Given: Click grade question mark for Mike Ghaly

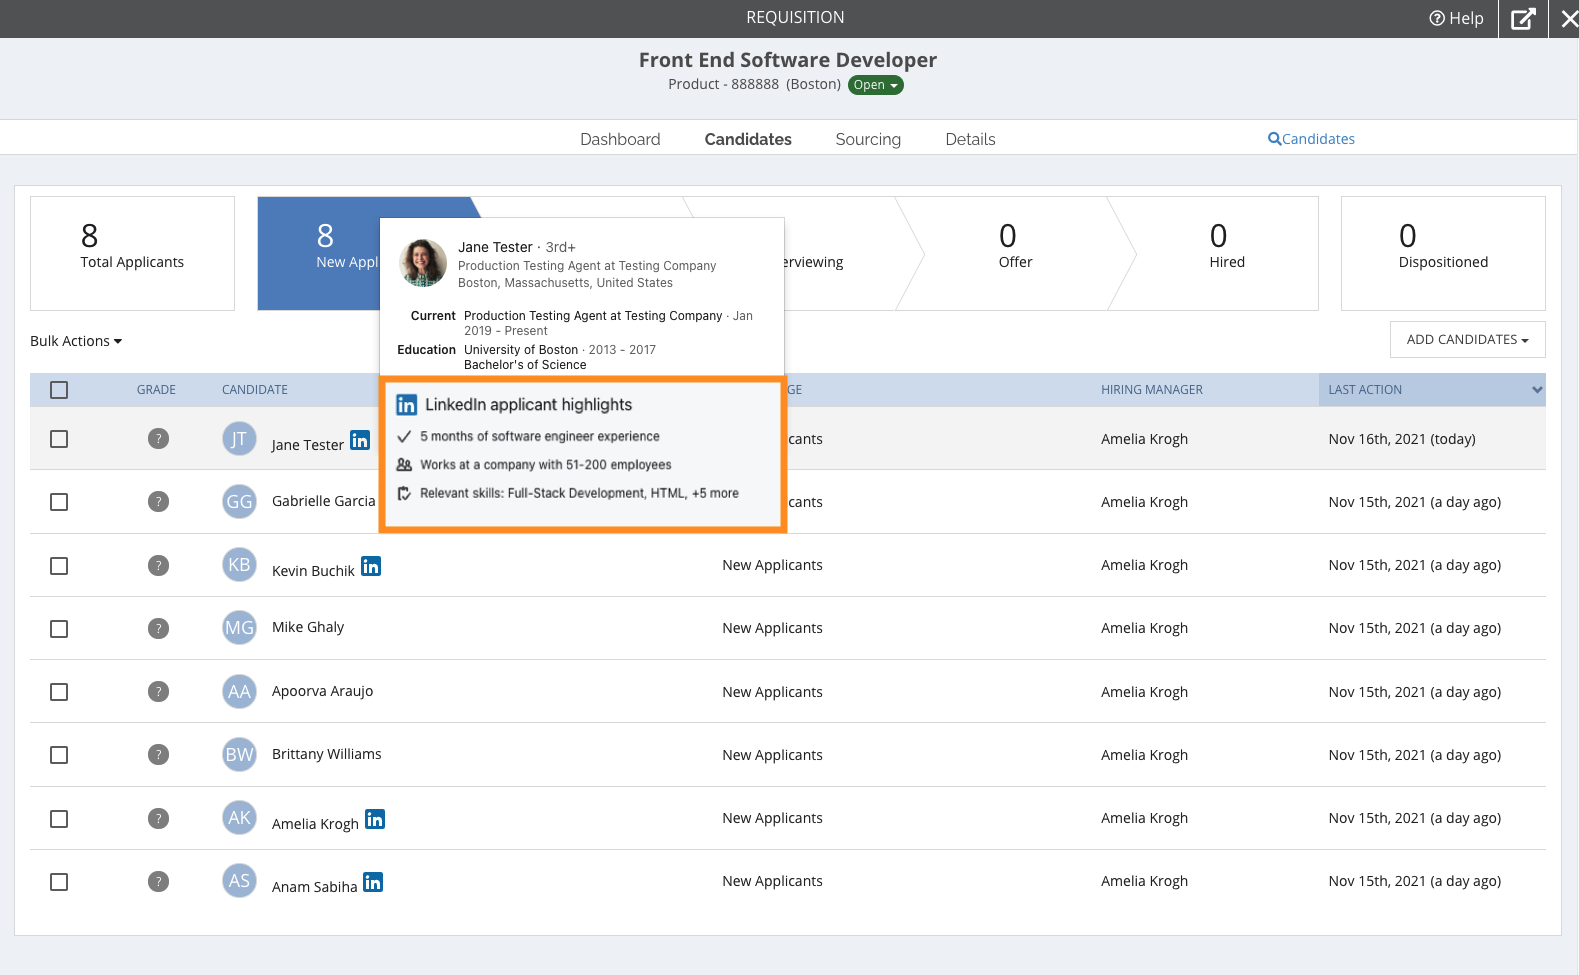Looking at the screenshot, I should point(158,628).
